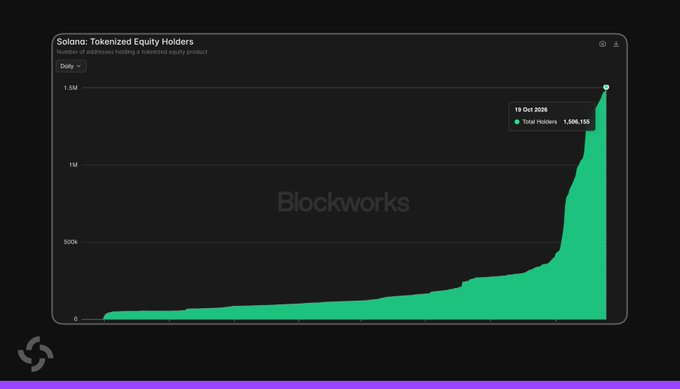Click the chart subtitle about holding addresses
This screenshot has width=680, height=389.
pos(132,52)
